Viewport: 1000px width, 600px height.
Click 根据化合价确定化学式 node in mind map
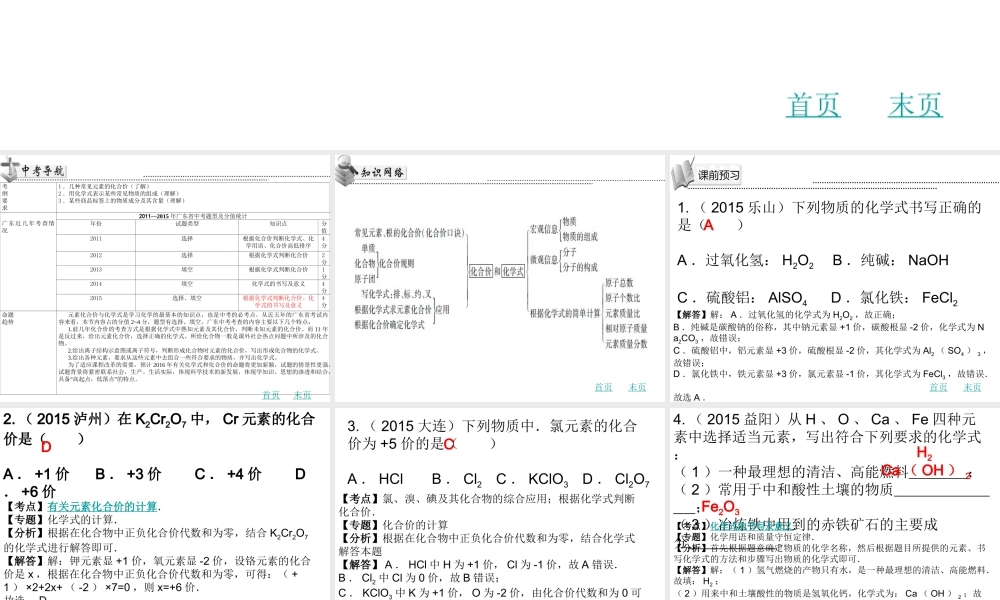point(389,325)
